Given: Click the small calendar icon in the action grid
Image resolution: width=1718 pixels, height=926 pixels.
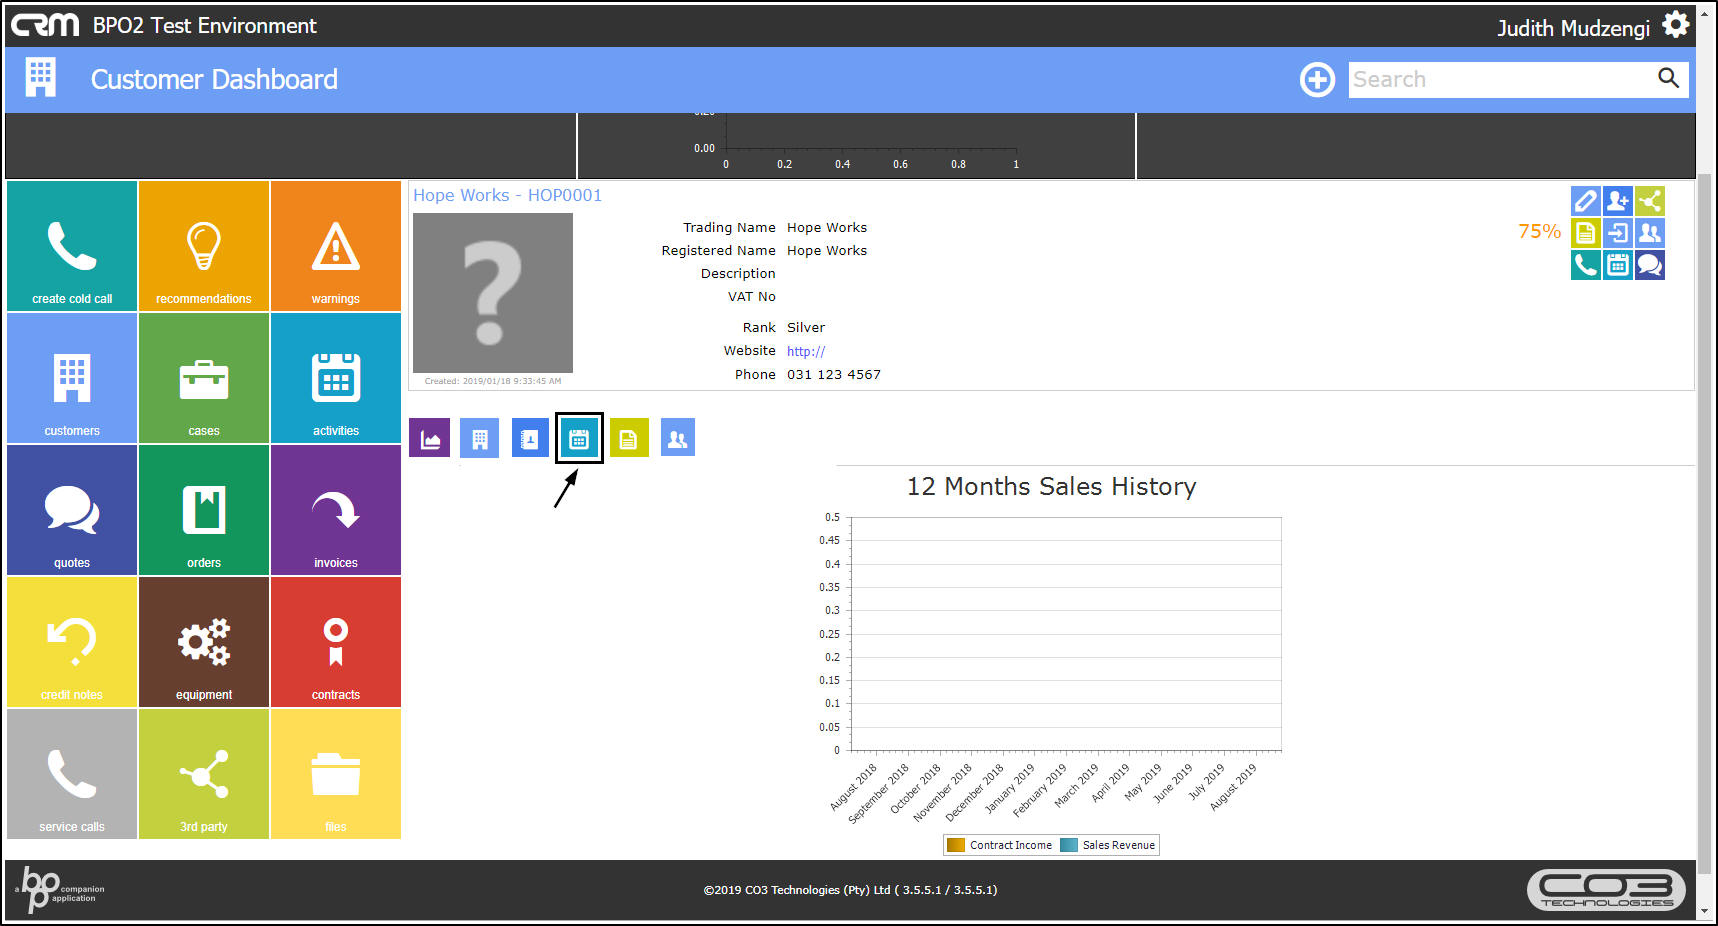Looking at the screenshot, I should (1618, 265).
